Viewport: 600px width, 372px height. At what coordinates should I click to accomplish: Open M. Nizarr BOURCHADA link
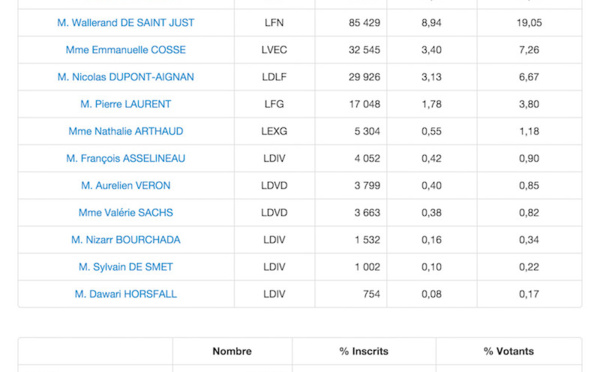(x=126, y=240)
